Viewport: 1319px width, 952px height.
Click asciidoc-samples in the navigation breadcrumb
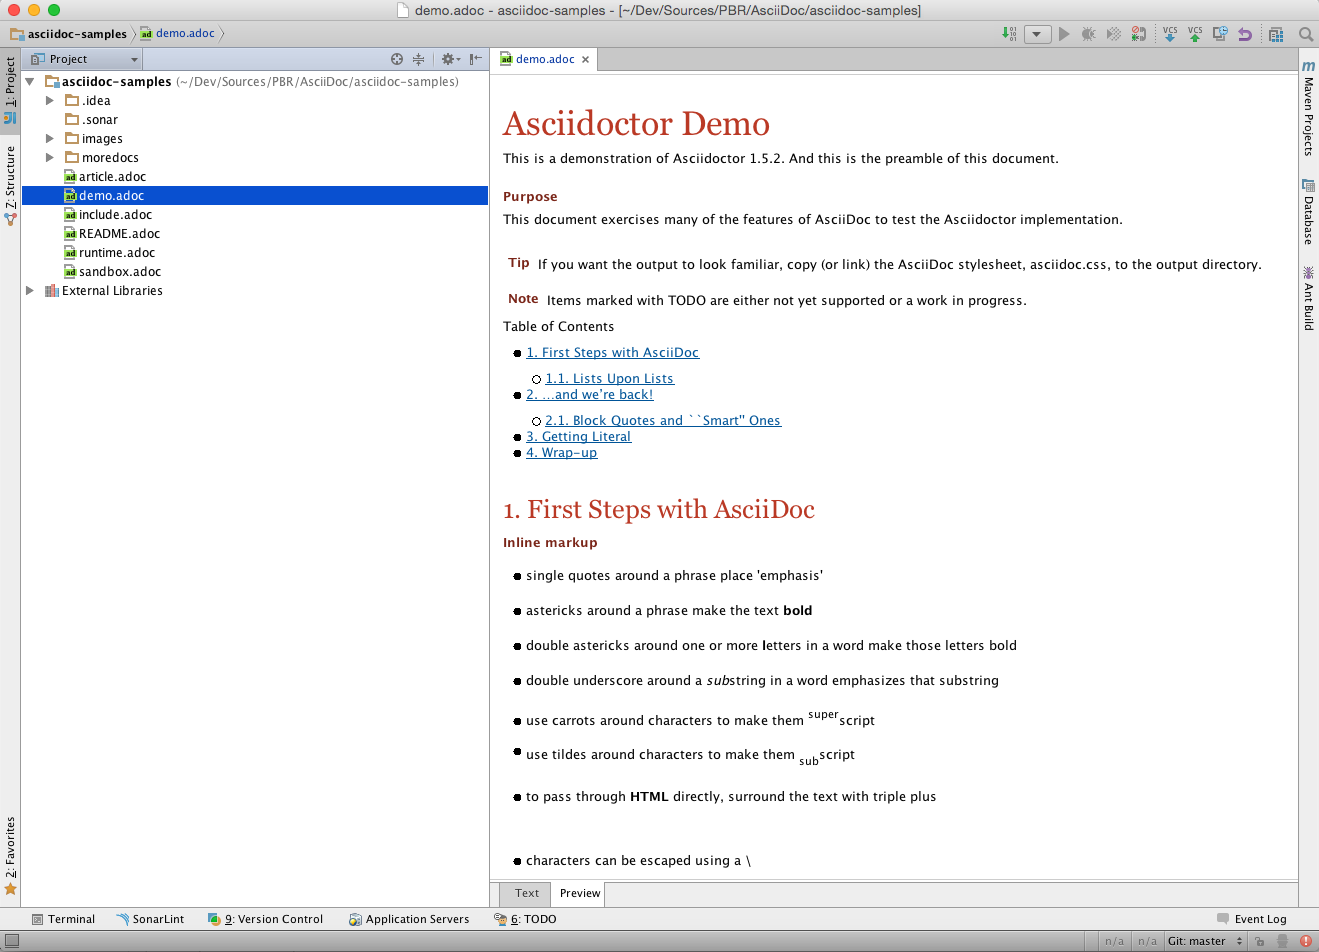point(69,34)
